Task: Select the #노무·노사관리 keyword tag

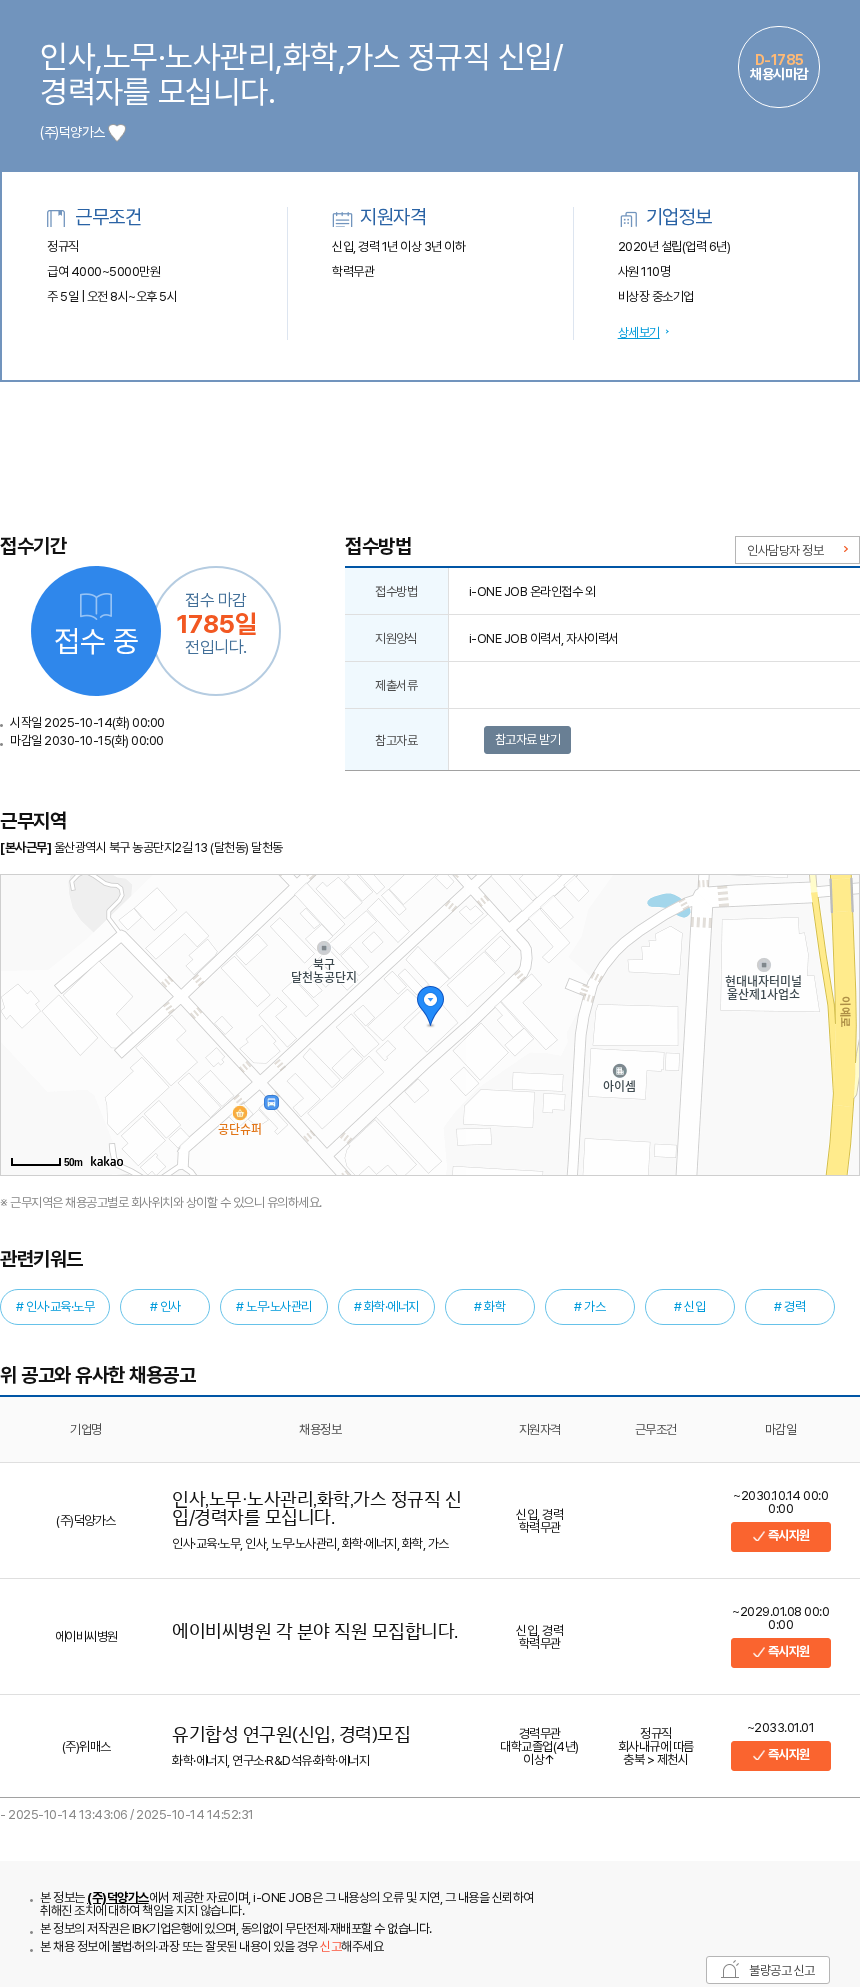Action: 274,1307
